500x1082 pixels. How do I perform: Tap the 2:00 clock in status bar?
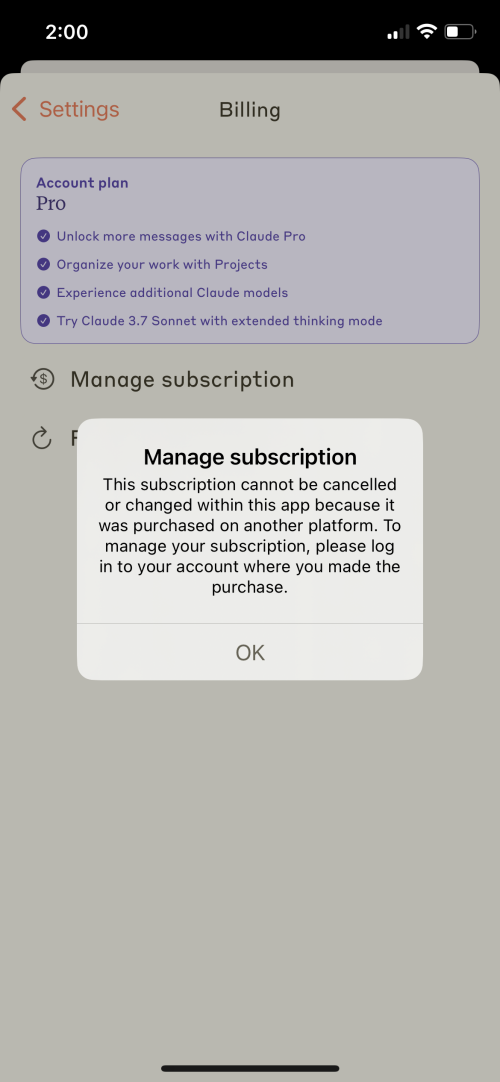click(x=66, y=32)
